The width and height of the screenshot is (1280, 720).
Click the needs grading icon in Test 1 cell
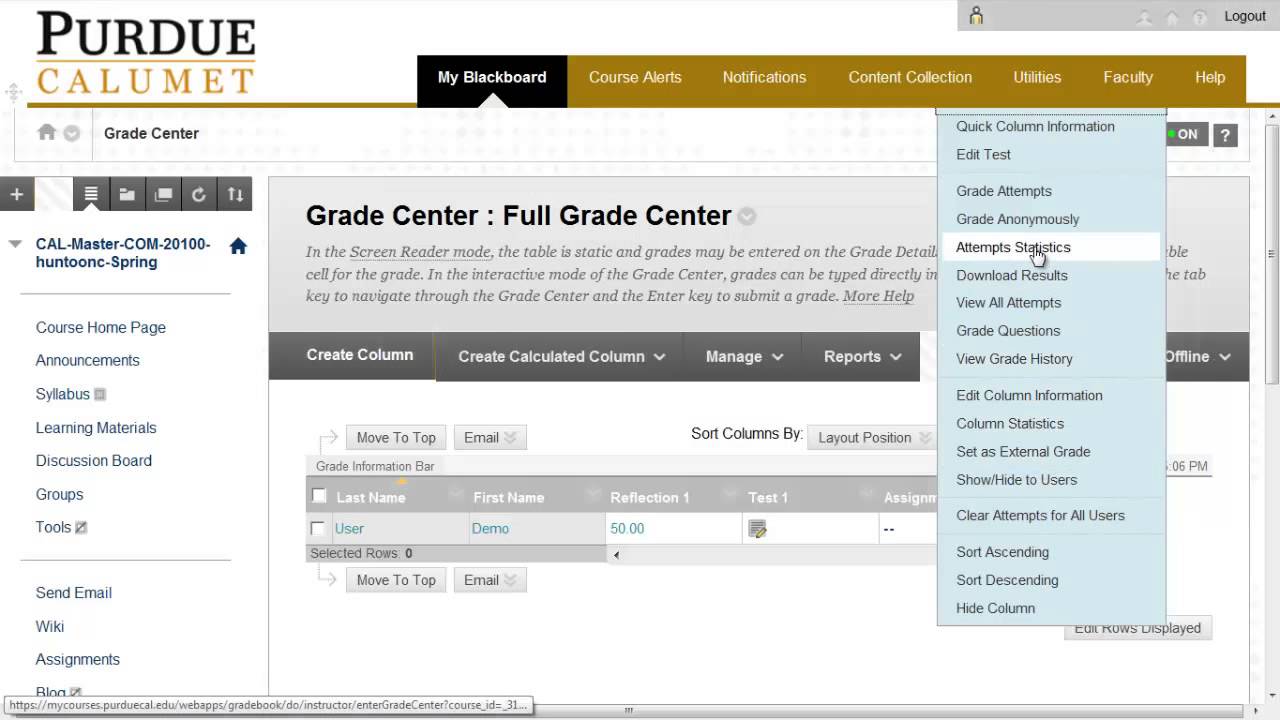click(x=757, y=529)
